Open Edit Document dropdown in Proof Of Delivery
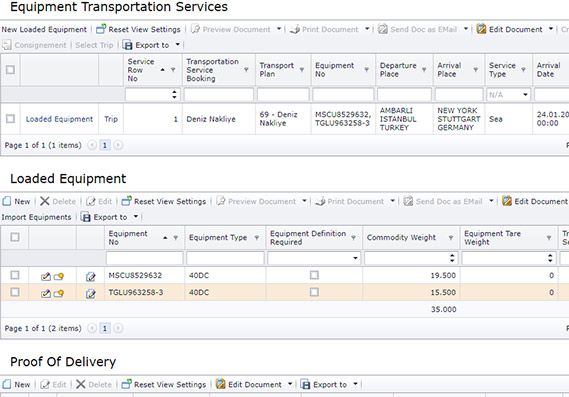Image resolution: width=569 pixels, height=397 pixels. click(290, 384)
